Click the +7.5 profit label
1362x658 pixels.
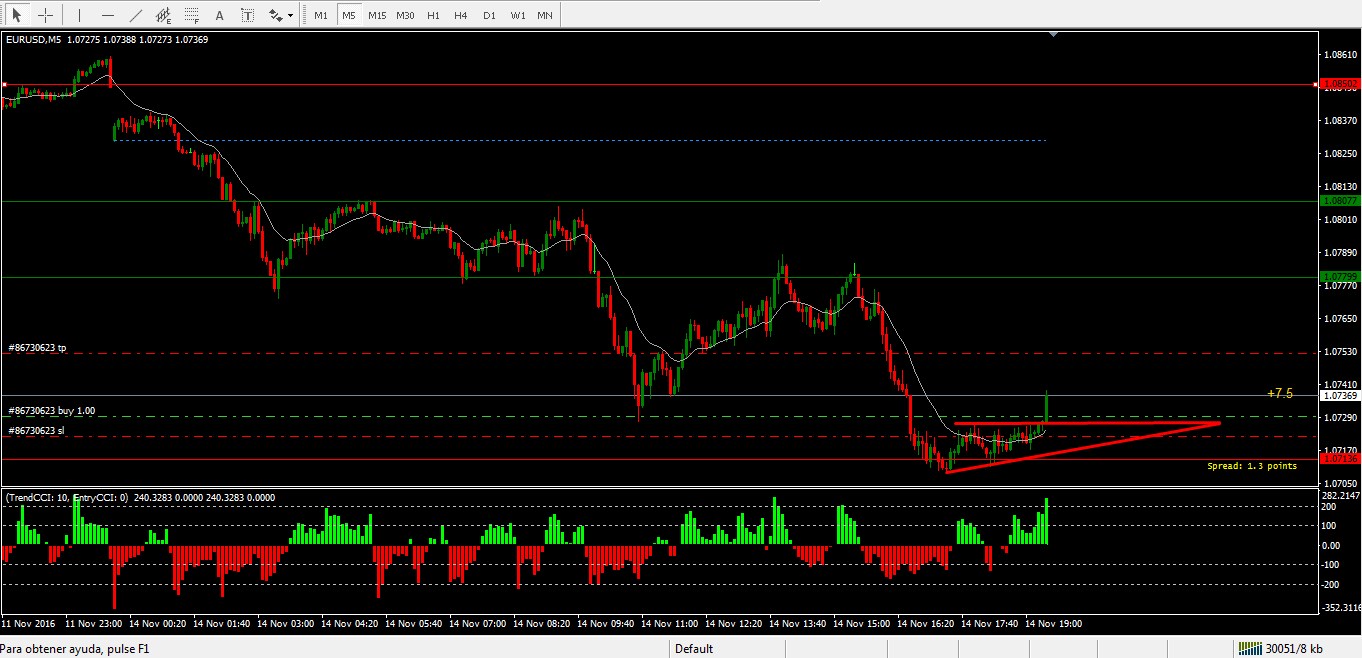1279,393
